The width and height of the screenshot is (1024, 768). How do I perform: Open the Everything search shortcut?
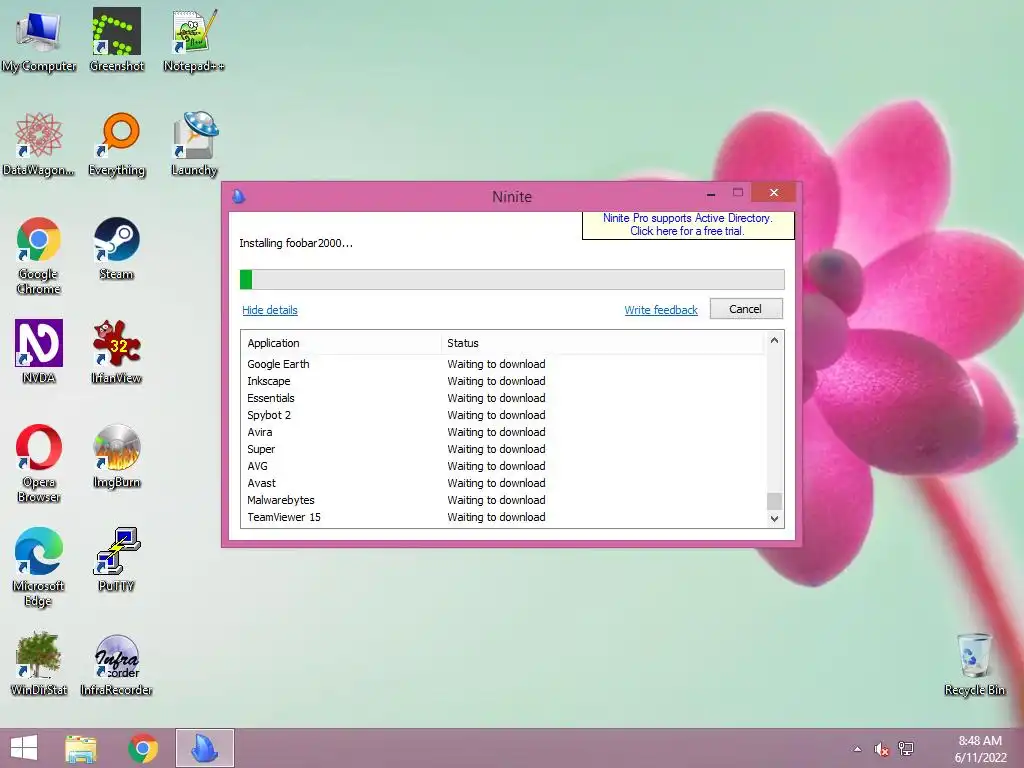click(116, 144)
